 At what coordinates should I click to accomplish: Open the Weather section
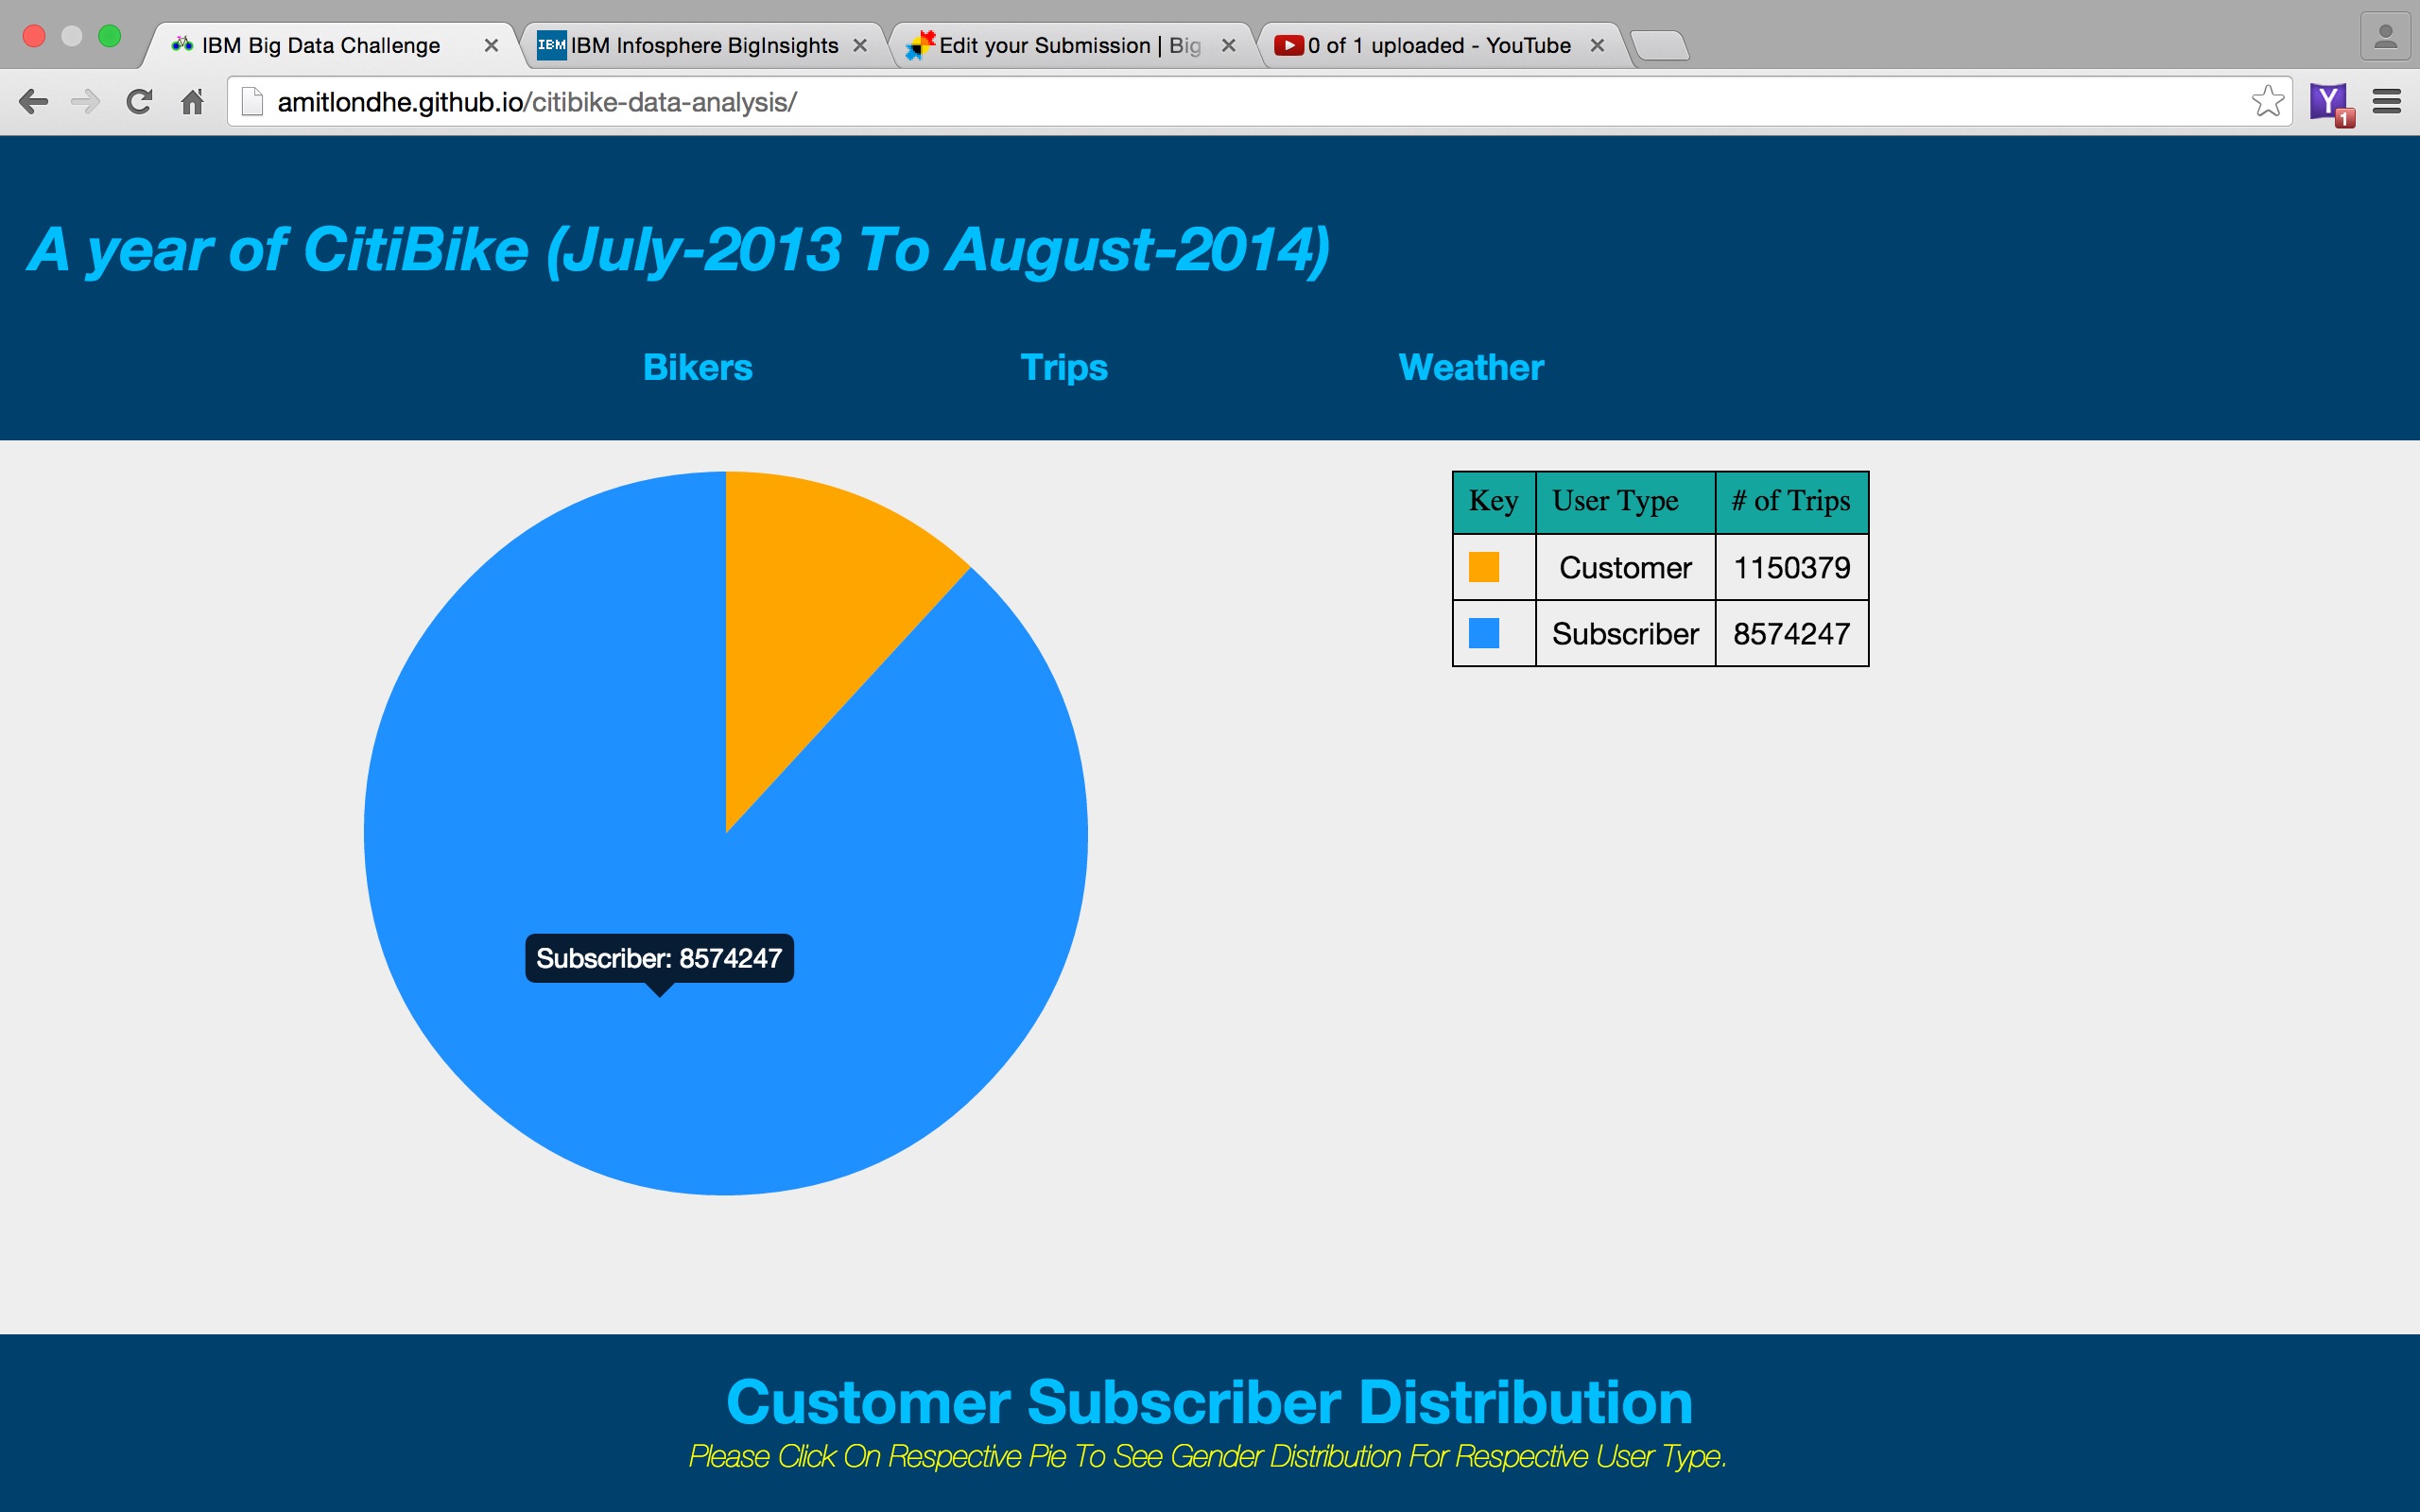tap(1470, 367)
